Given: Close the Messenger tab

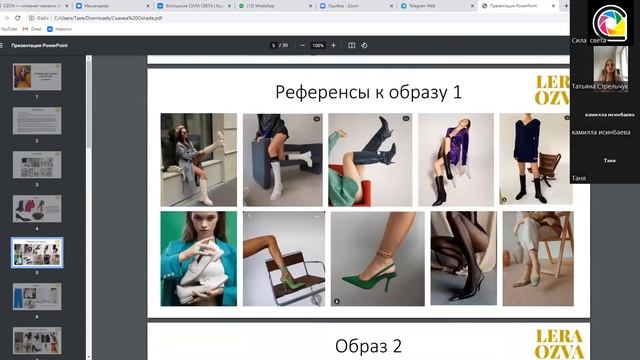Looking at the screenshot, I should coord(148,6).
